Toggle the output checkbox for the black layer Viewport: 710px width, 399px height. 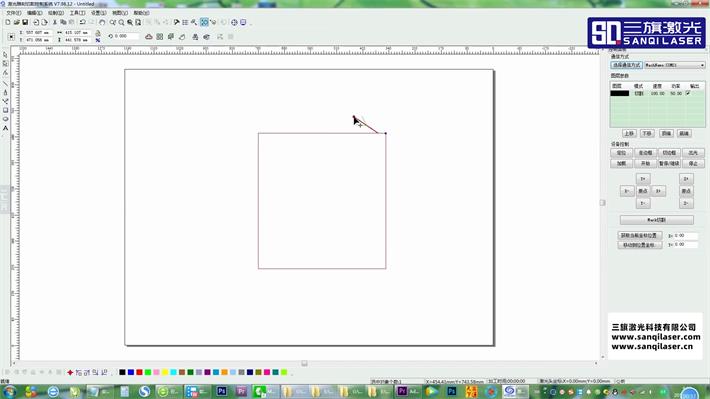click(688, 93)
